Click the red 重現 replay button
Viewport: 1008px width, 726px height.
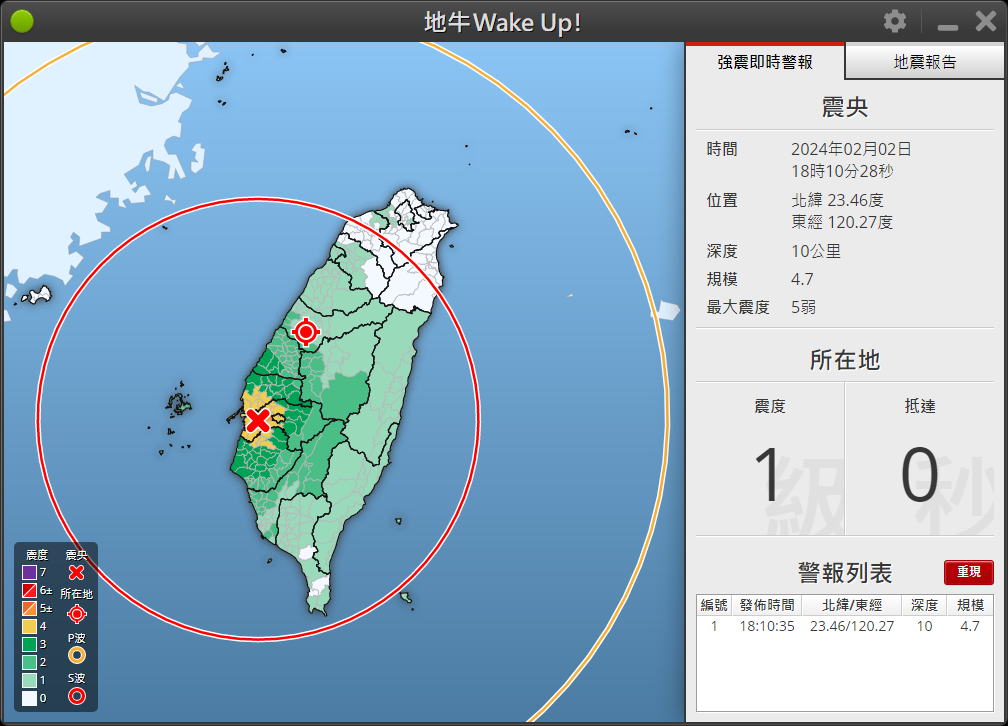(x=969, y=572)
